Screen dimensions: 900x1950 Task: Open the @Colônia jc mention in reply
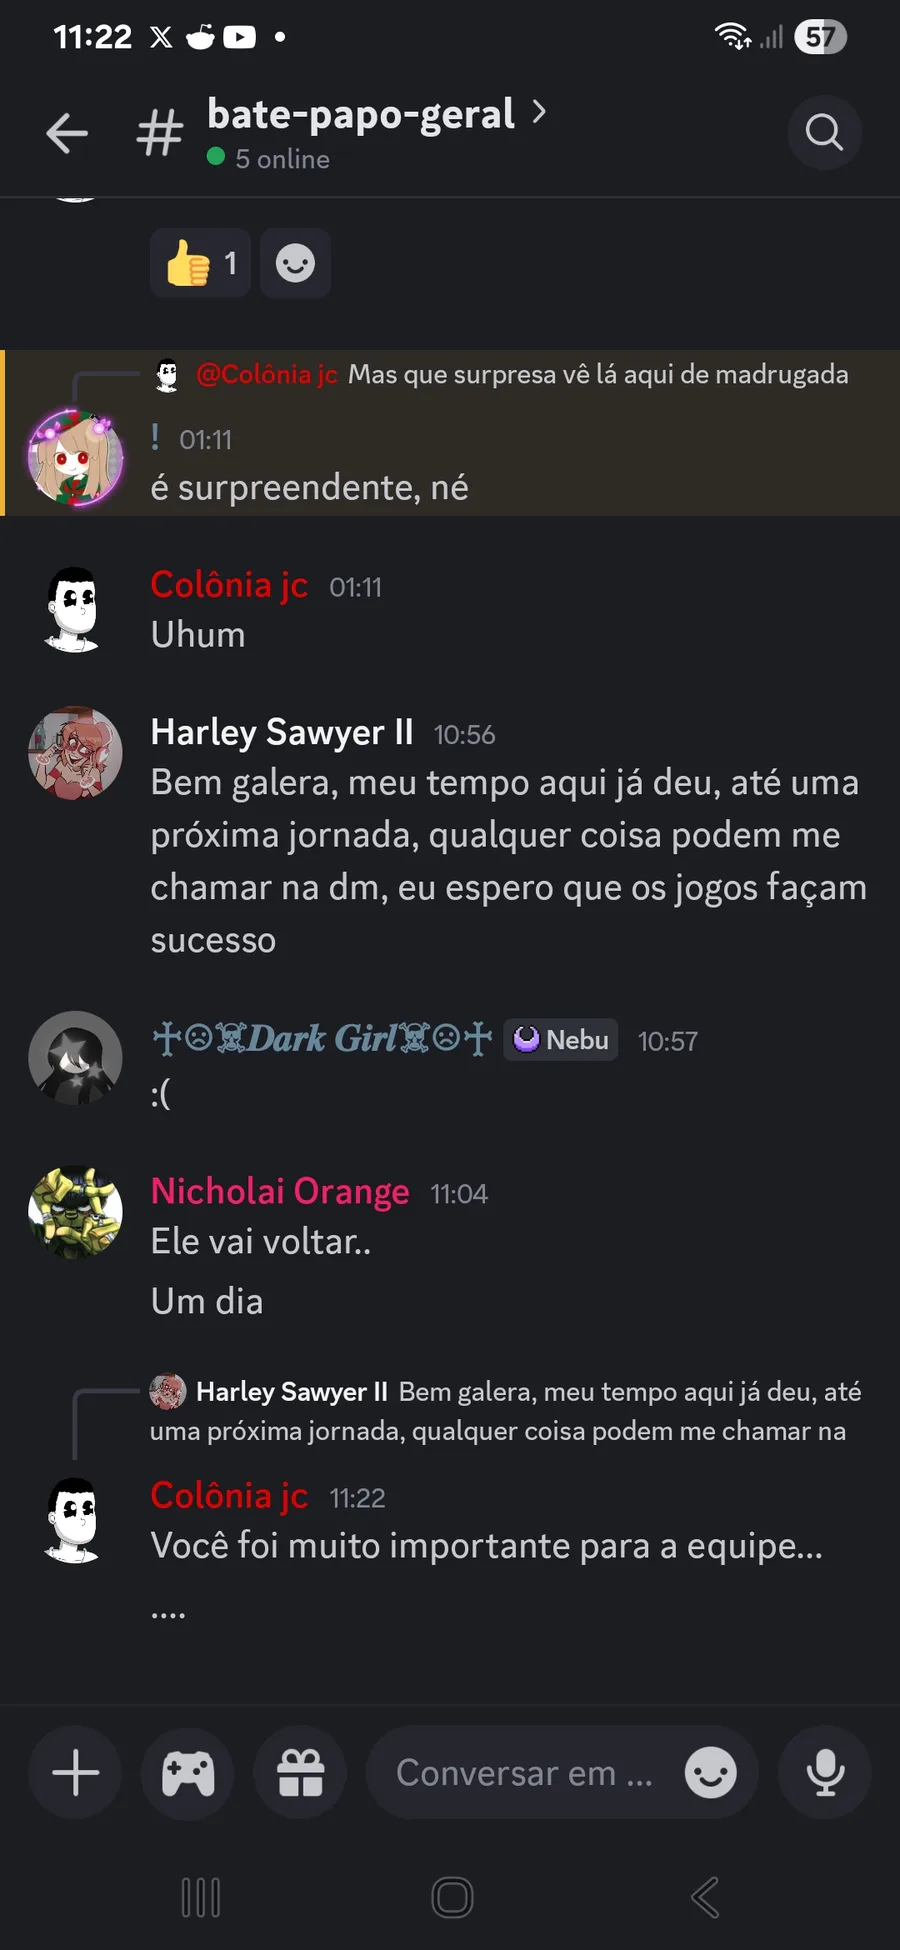[x=267, y=374]
